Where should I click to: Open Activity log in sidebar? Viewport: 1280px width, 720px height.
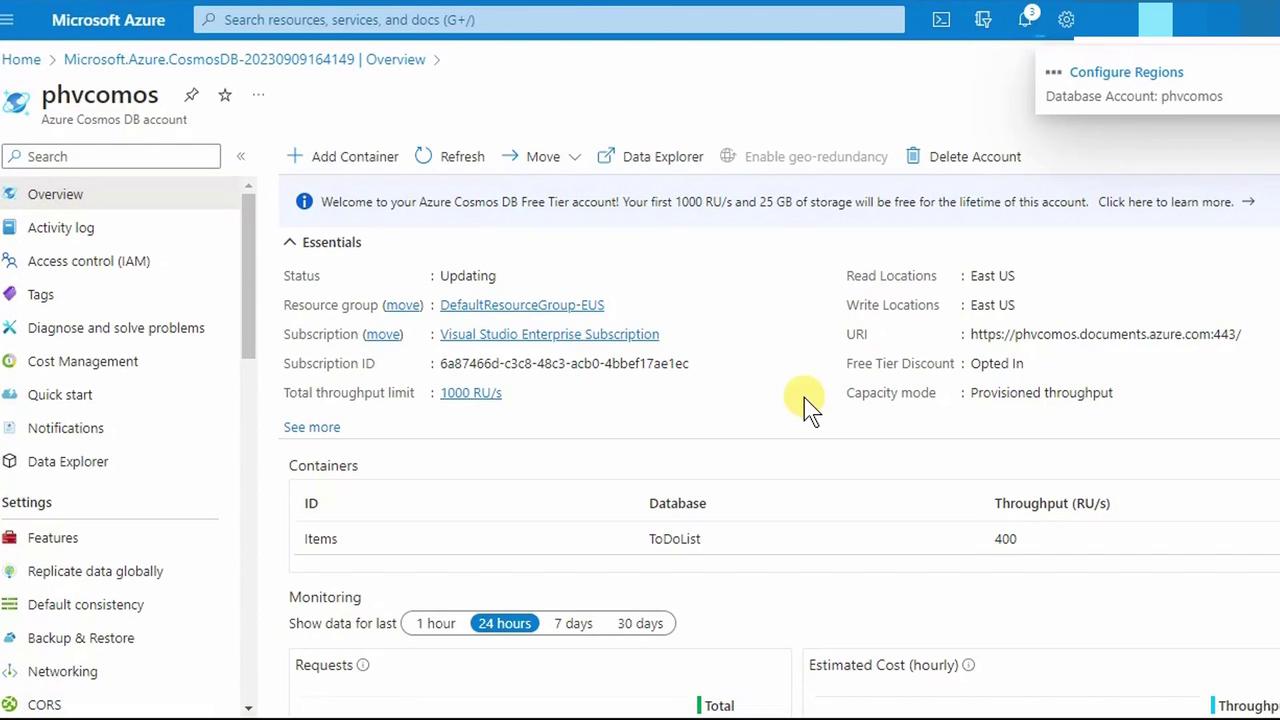point(61,228)
